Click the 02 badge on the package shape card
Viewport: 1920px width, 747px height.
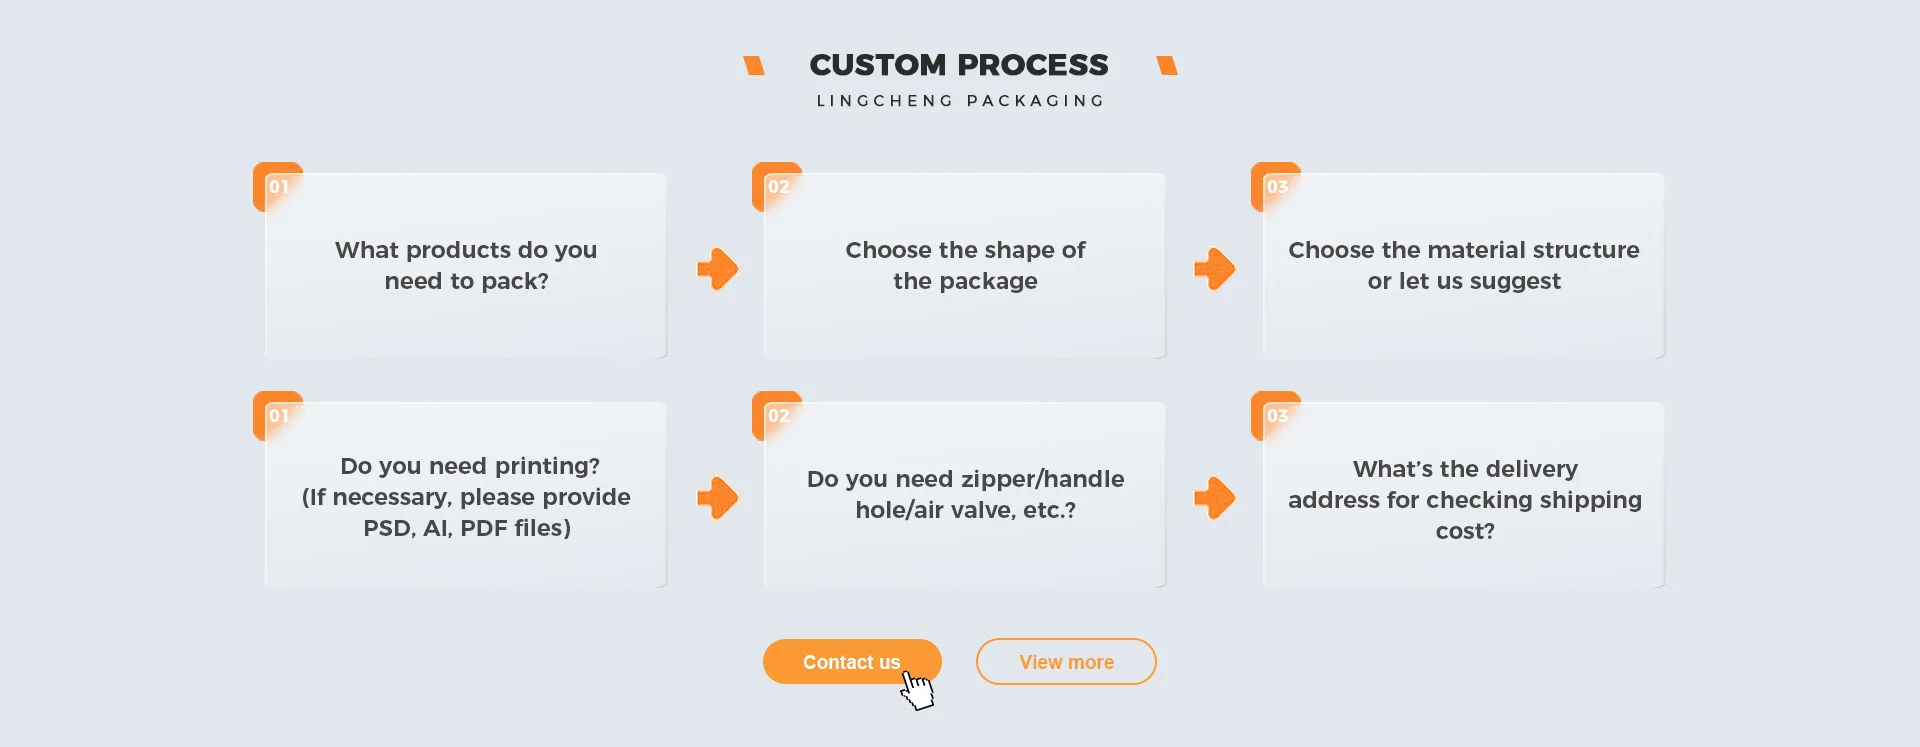778,187
